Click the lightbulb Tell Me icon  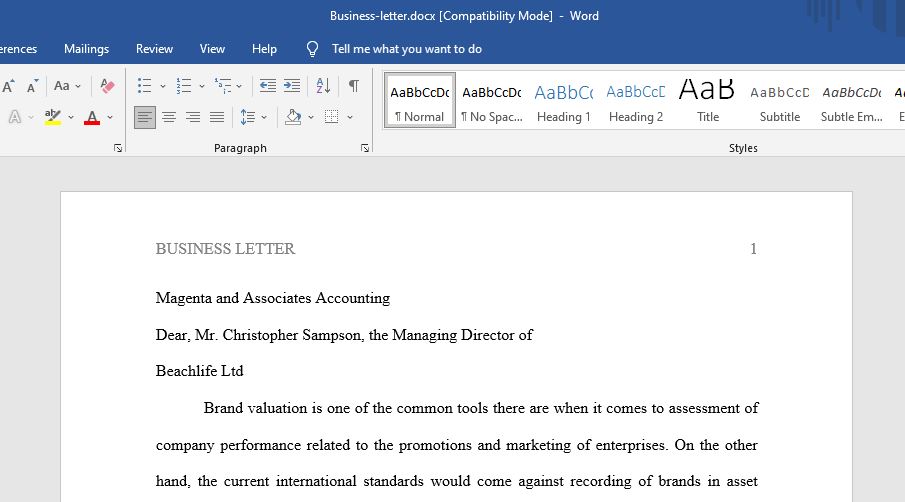312,49
